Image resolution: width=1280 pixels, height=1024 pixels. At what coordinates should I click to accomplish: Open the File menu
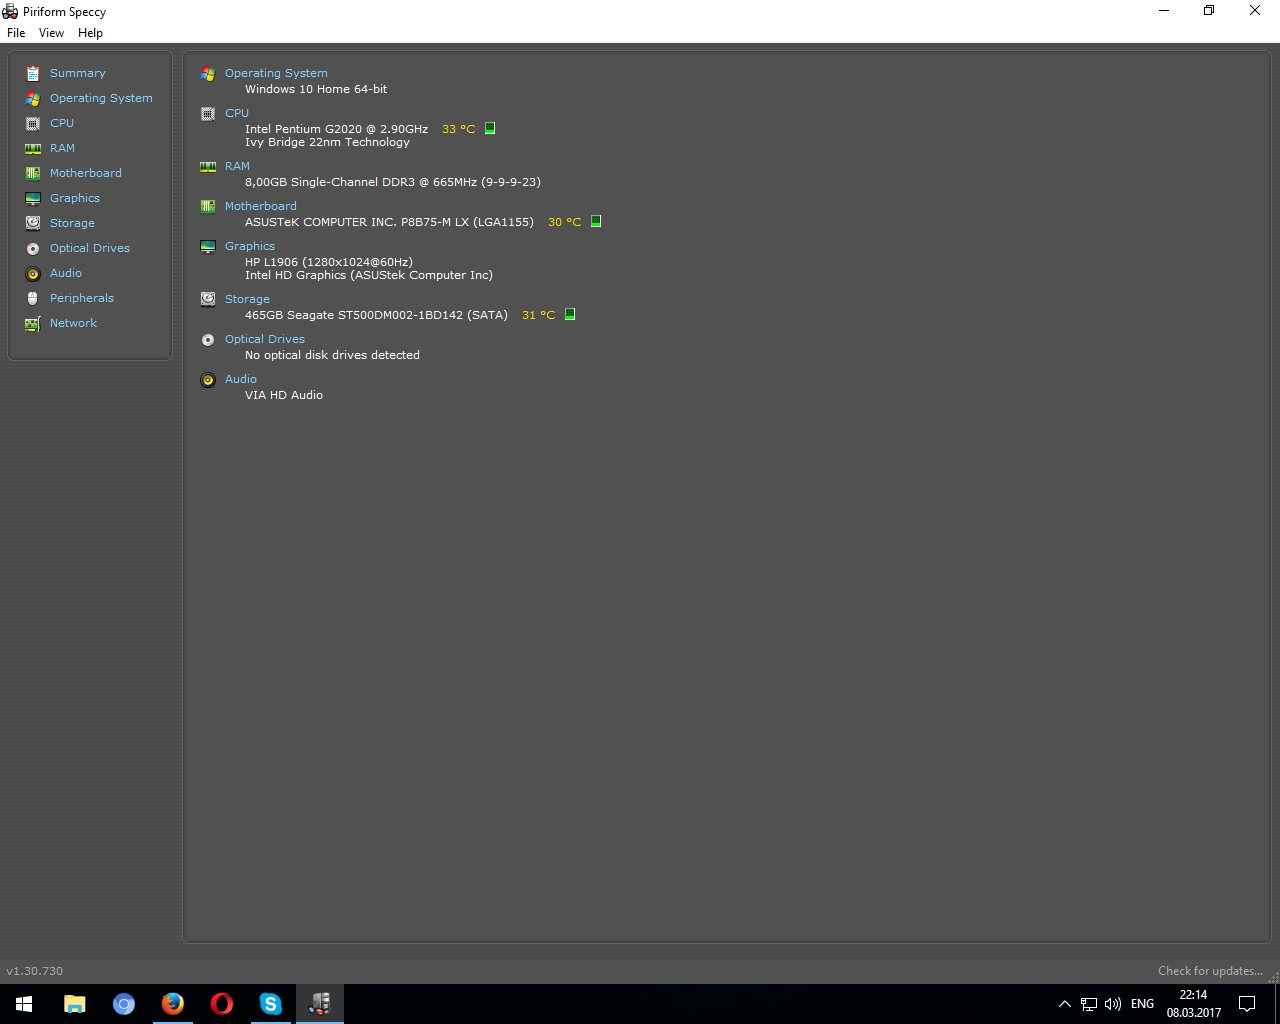point(16,33)
